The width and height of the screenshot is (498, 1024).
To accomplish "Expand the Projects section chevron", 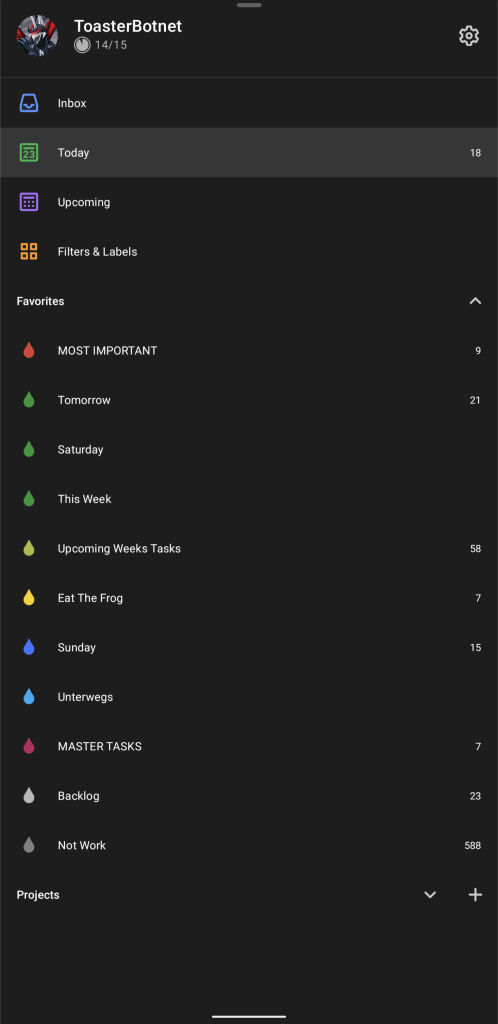I will coord(429,895).
